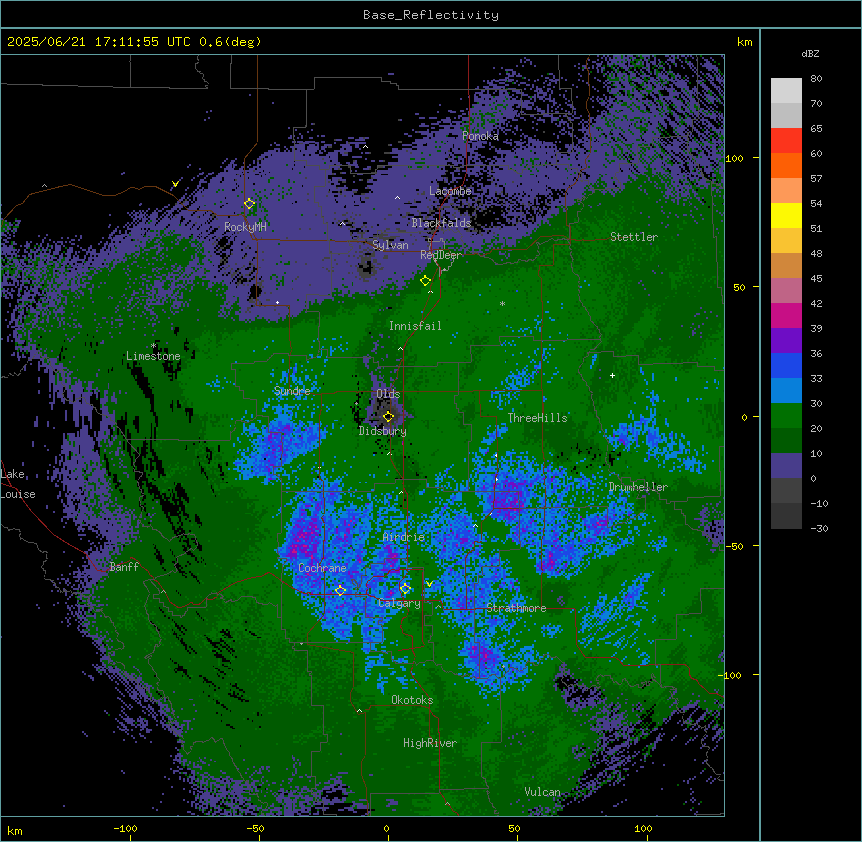Click the Strathmore city label

pyautogui.click(x=516, y=608)
